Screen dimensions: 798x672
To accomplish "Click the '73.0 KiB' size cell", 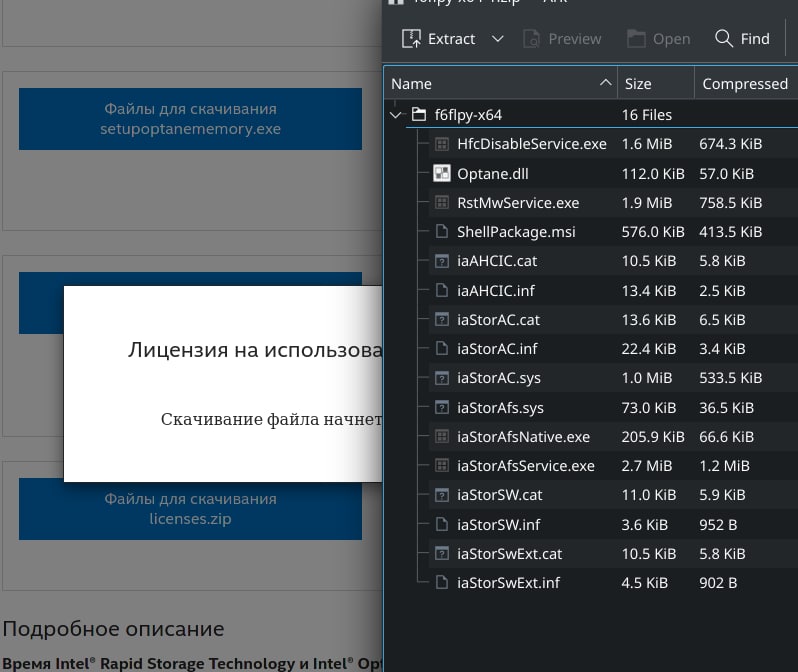I will 649,408.
